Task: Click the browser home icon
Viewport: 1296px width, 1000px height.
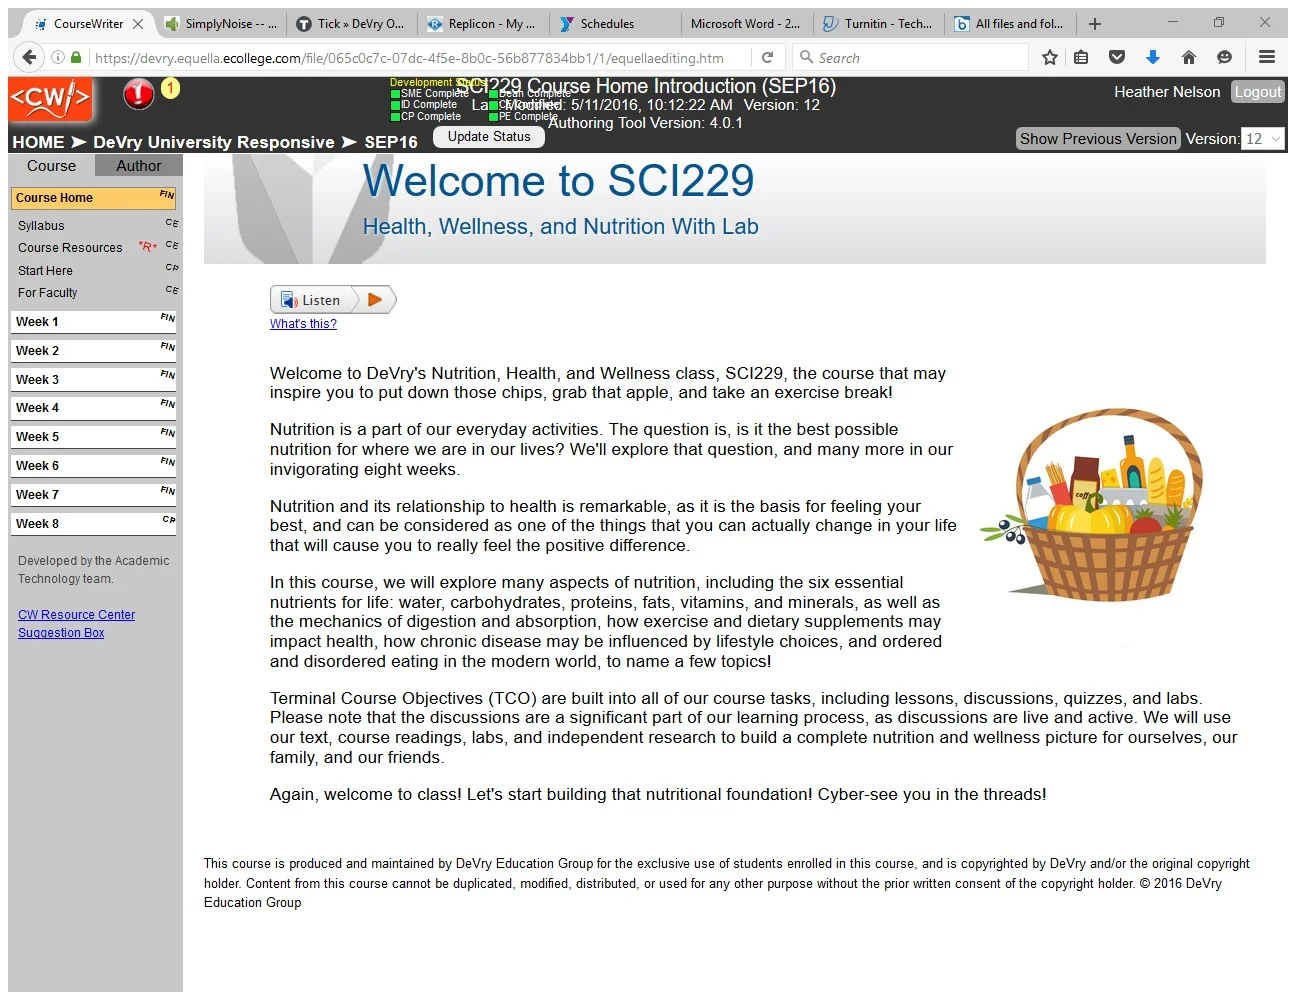Action: [1188, 57]
